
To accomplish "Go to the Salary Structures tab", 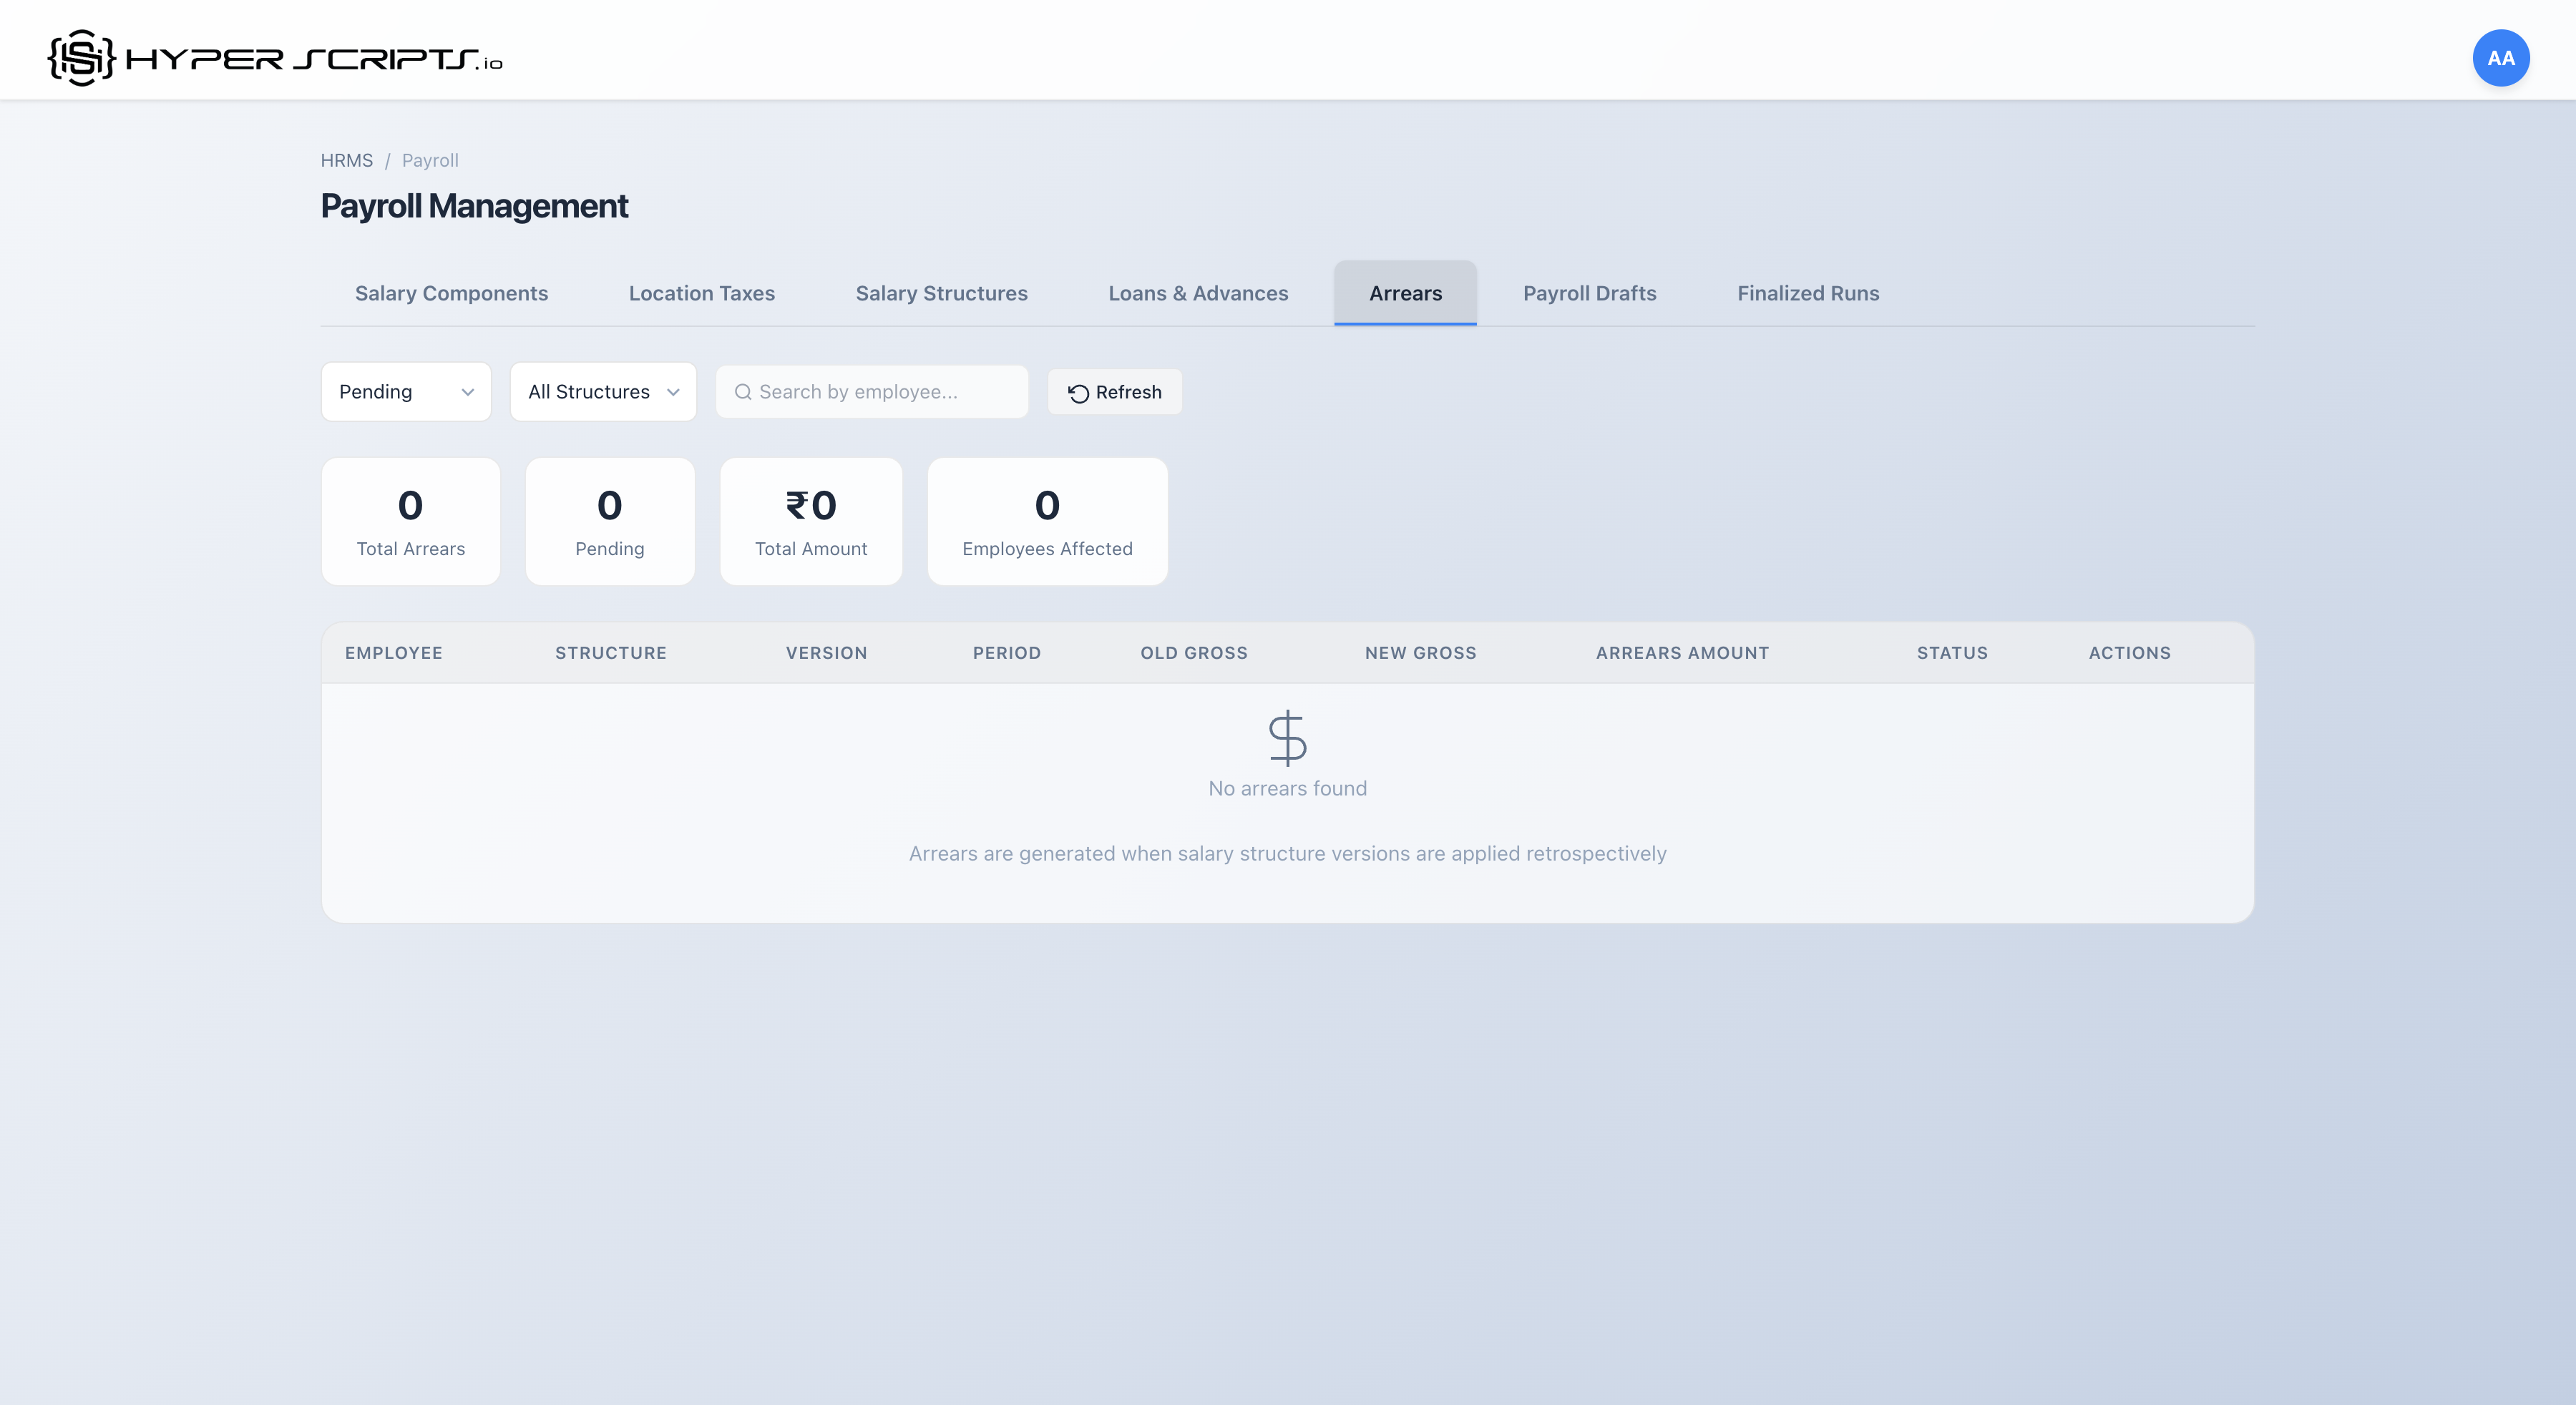I will tap(941, 294).
